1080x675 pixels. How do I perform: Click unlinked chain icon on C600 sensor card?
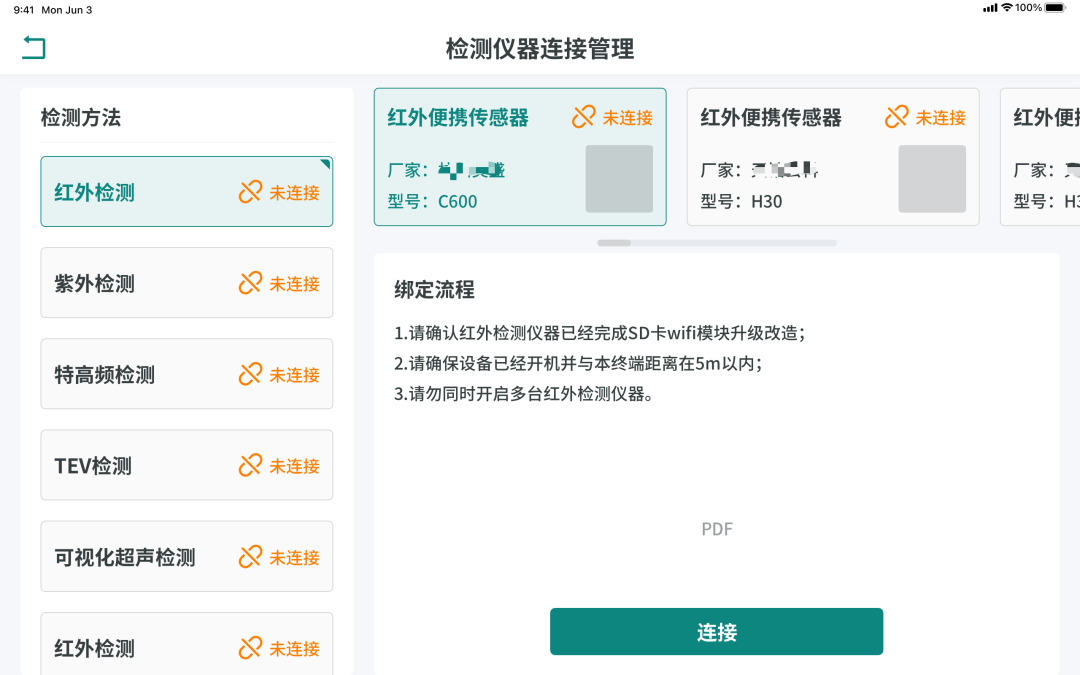(583, 117)
